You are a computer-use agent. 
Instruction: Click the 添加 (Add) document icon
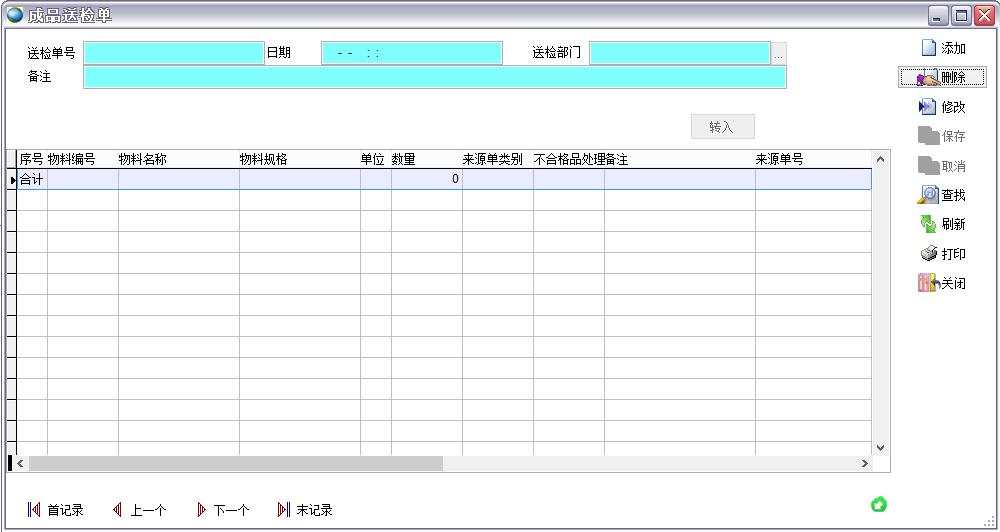(928, 48)
